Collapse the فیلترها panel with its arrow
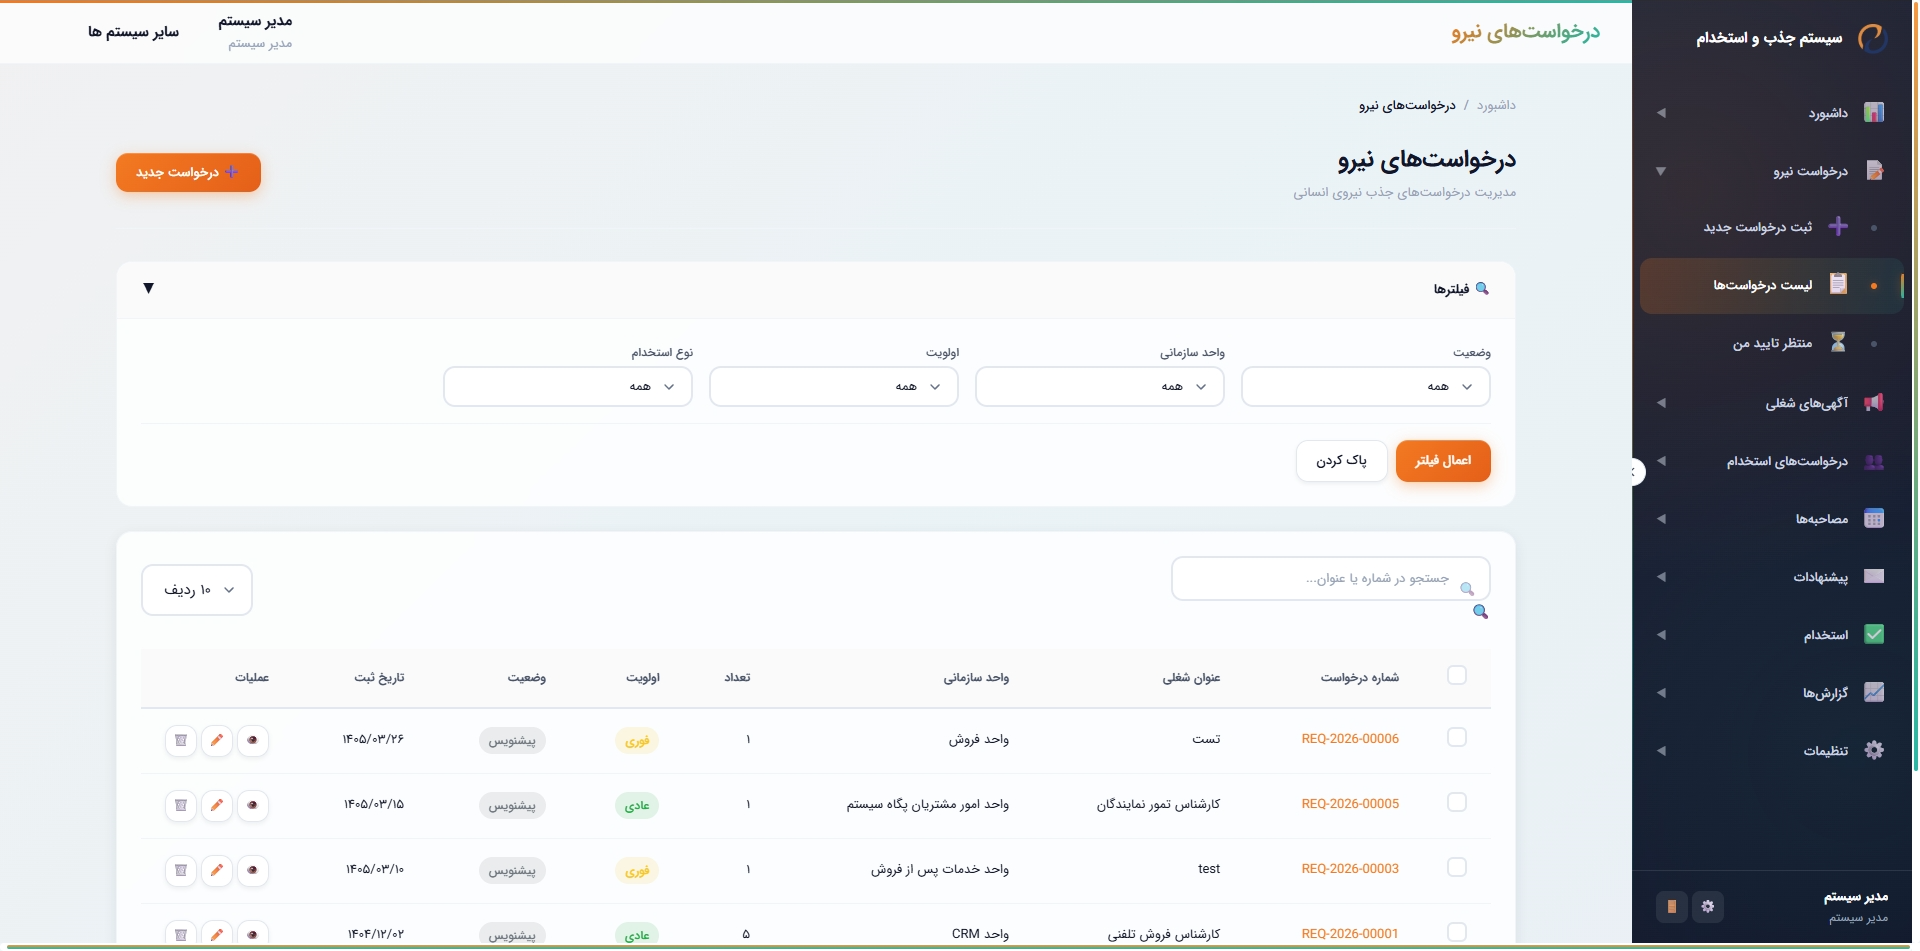 tap(149, 289)
